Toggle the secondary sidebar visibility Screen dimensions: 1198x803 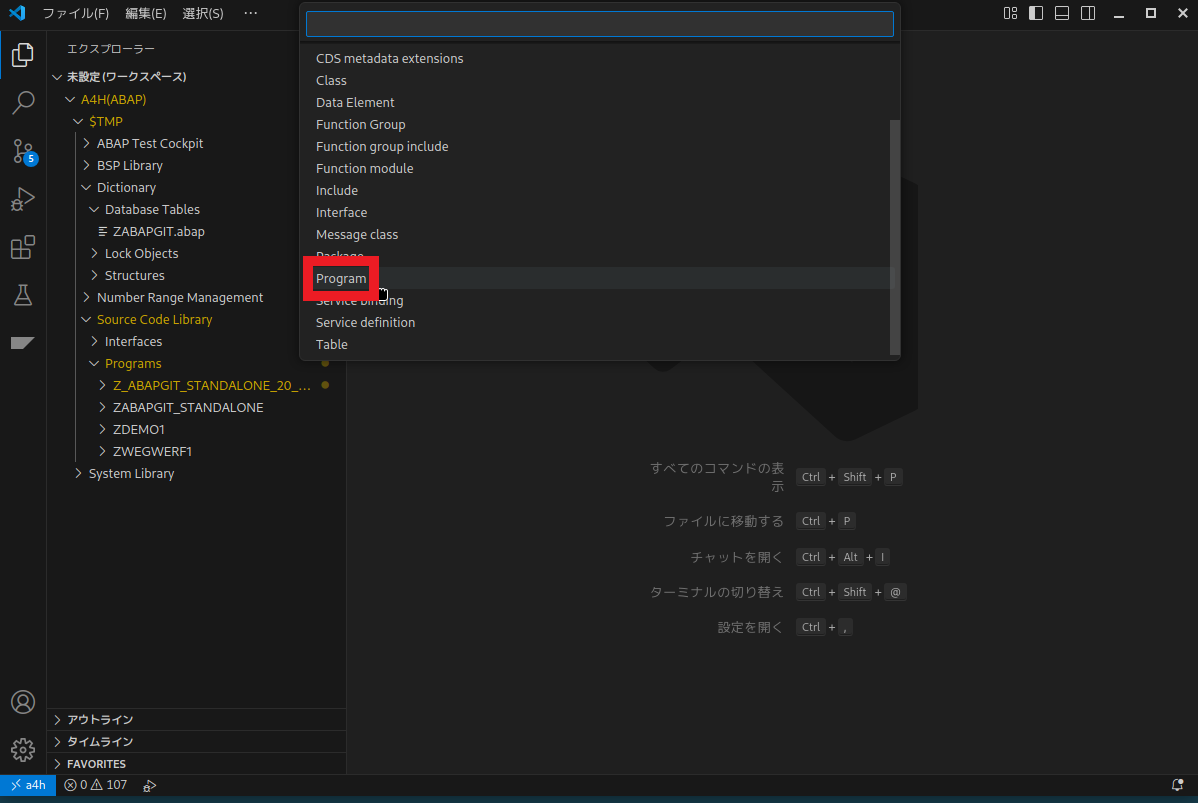[1087, 13]
